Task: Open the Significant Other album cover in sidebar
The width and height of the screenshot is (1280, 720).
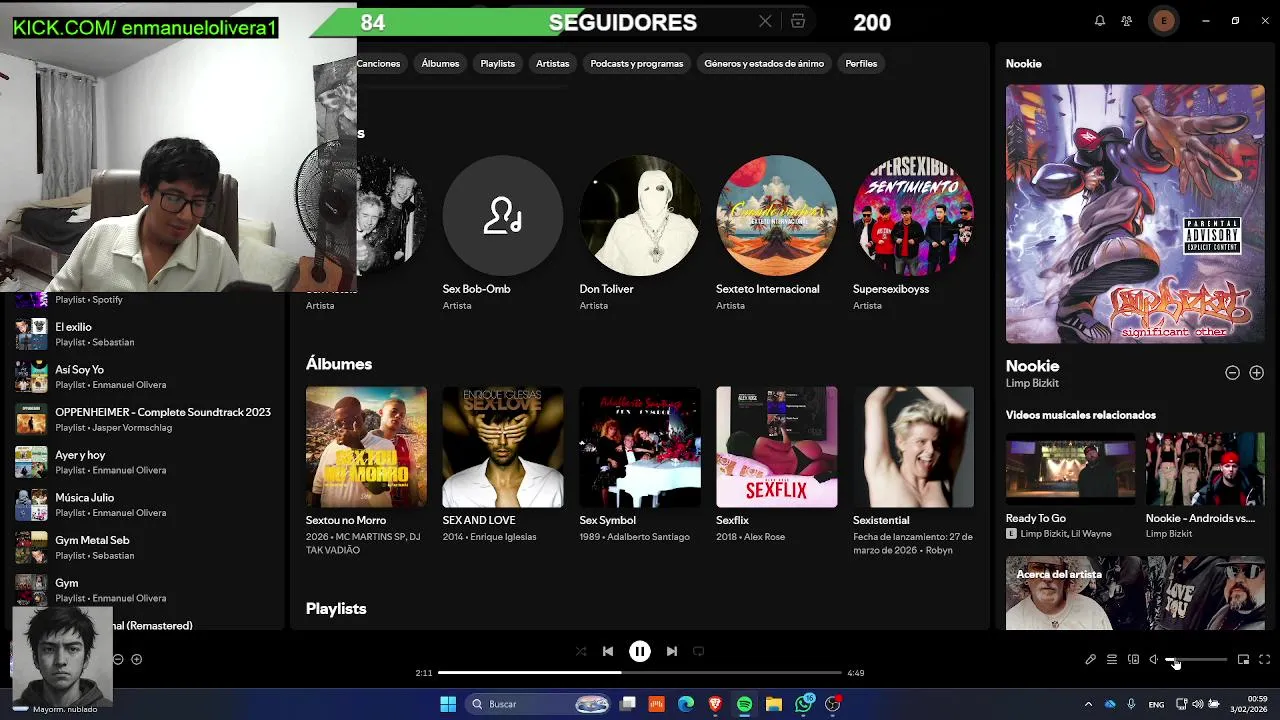Action: (1135, 214)
